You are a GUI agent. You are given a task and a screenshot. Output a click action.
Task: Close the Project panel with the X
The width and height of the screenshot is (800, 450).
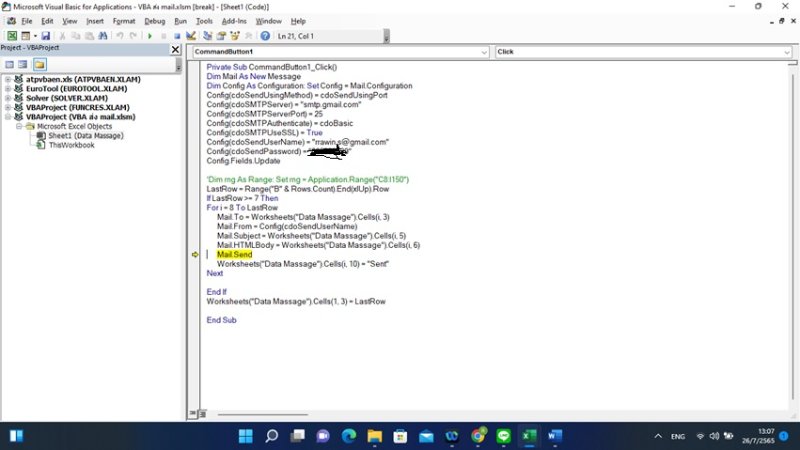pos(176,50)
